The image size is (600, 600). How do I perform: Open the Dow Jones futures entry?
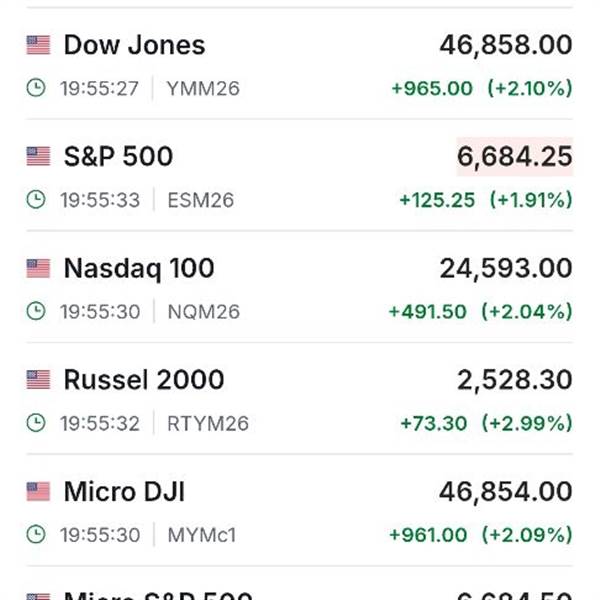tap(300, 64)
